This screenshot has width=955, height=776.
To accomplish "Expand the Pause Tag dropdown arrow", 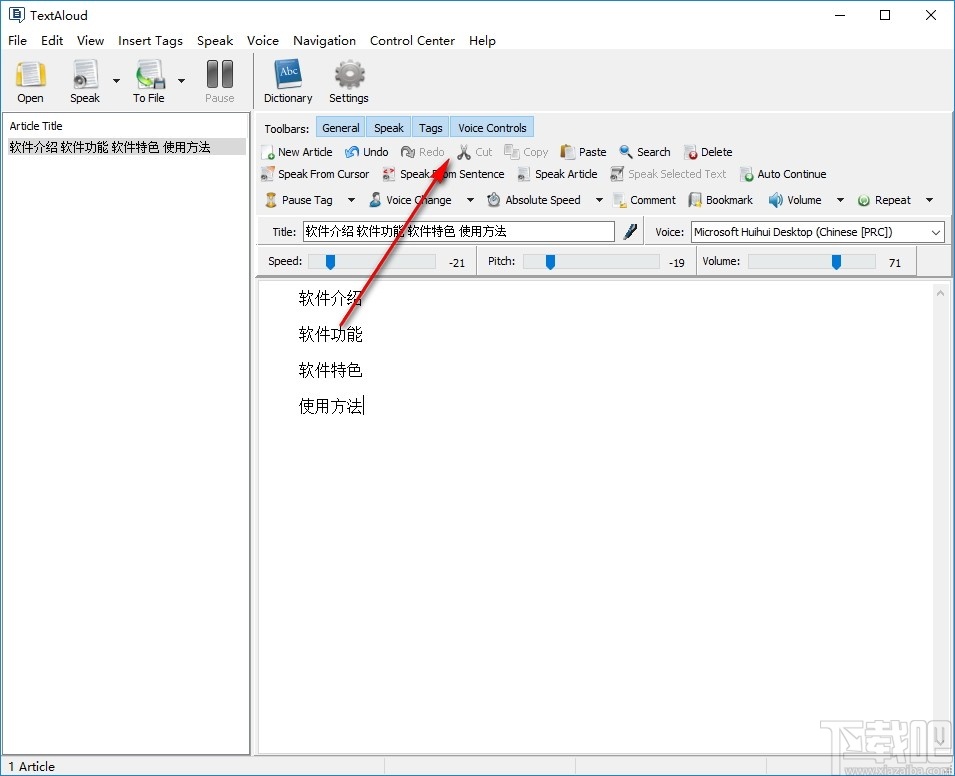I will click(352, 199).
